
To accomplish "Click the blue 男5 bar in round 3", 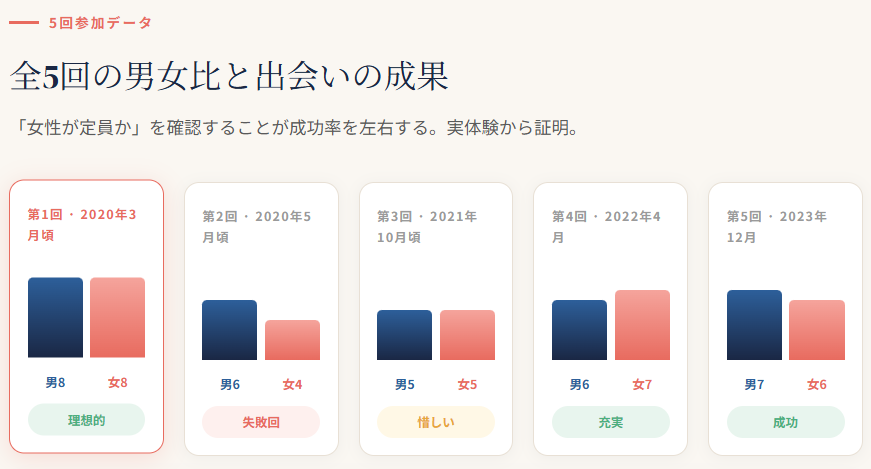I will tap(404, 335).
